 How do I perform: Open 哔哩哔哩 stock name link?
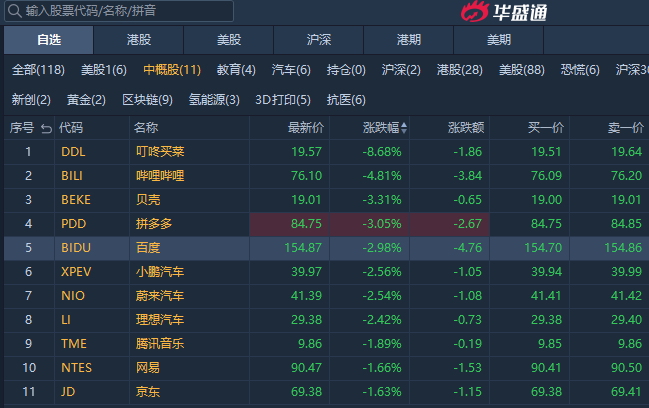(160, 175)
